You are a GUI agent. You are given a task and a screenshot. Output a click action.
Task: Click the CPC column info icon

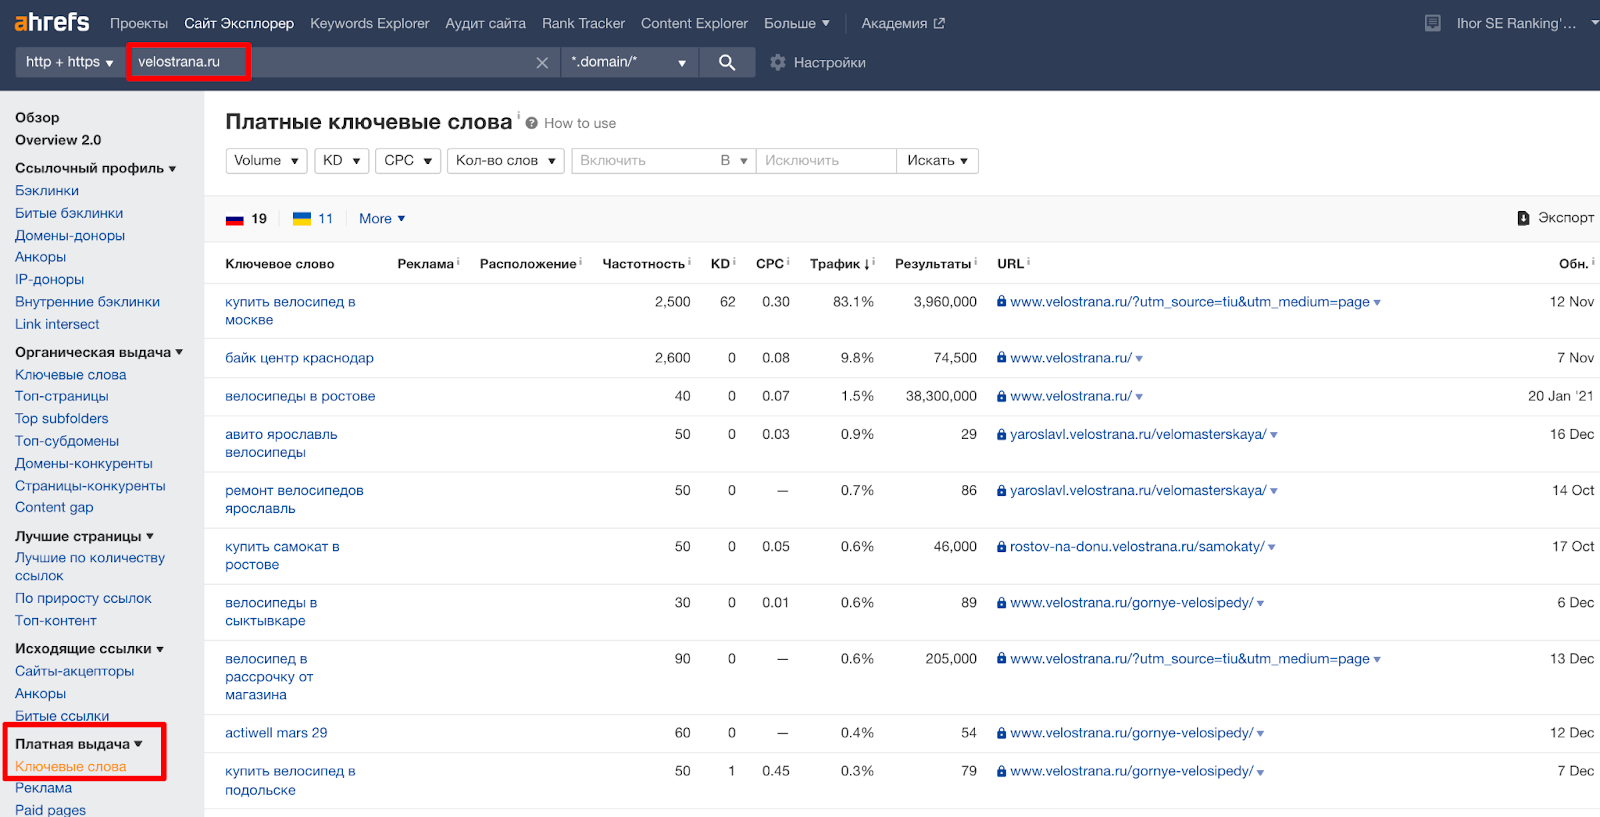point(788,262)
